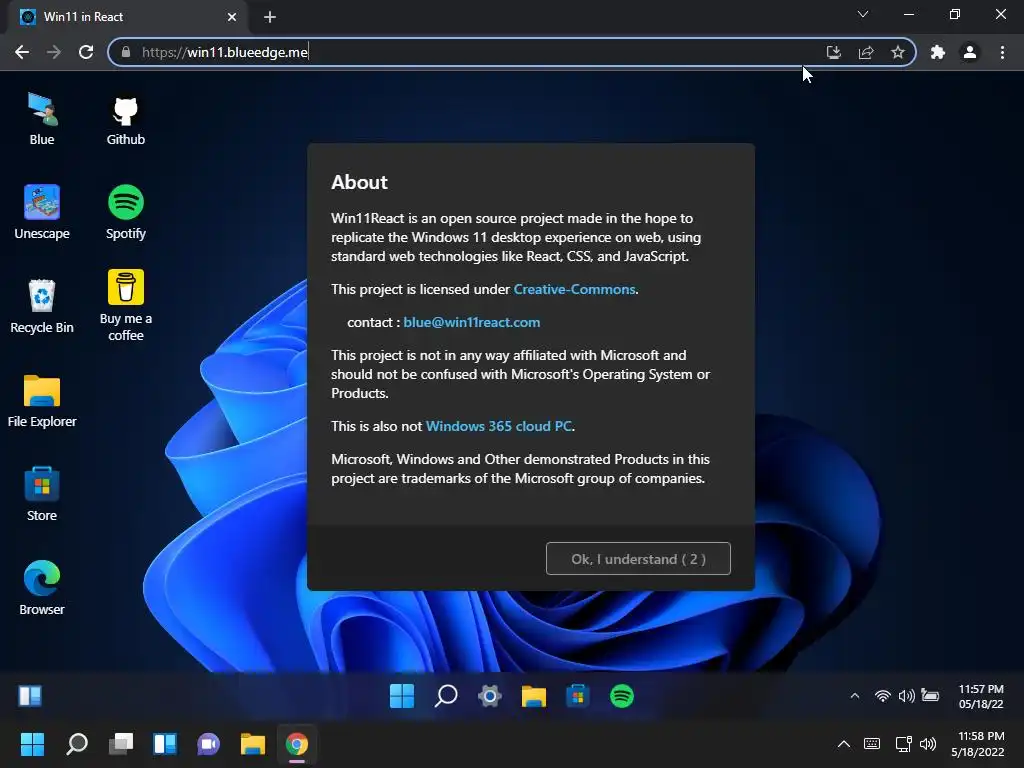Close the Win11 in React tab
1024x768 pixels.
(x=232, y=17)
